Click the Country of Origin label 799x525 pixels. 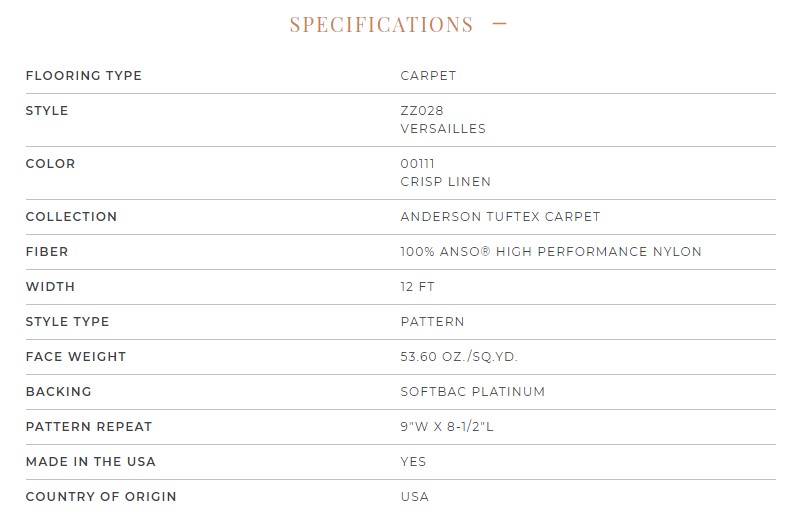(101, 497)
